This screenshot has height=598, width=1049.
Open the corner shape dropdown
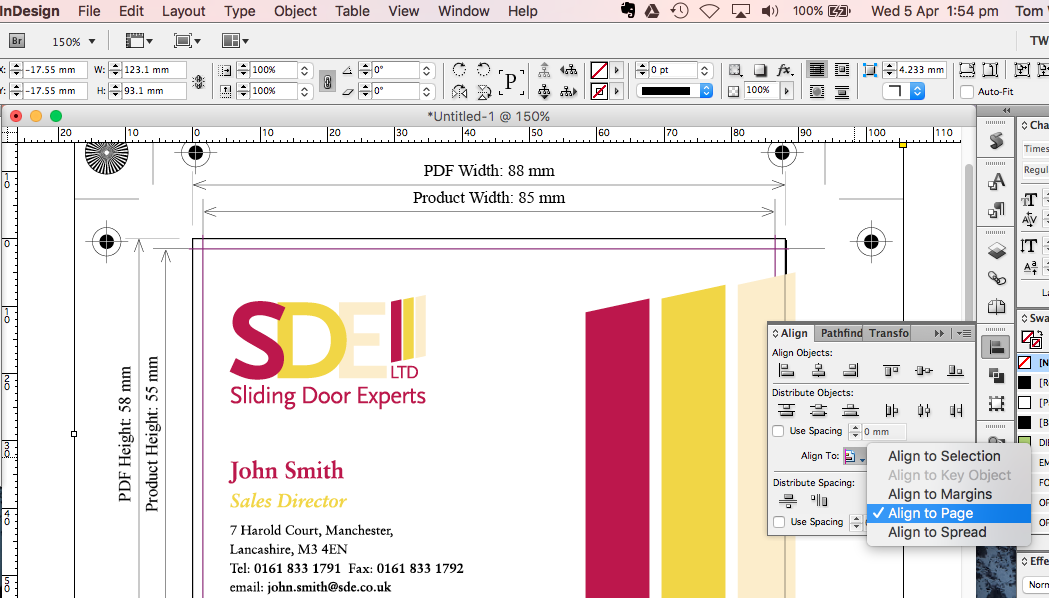(903, 91)
